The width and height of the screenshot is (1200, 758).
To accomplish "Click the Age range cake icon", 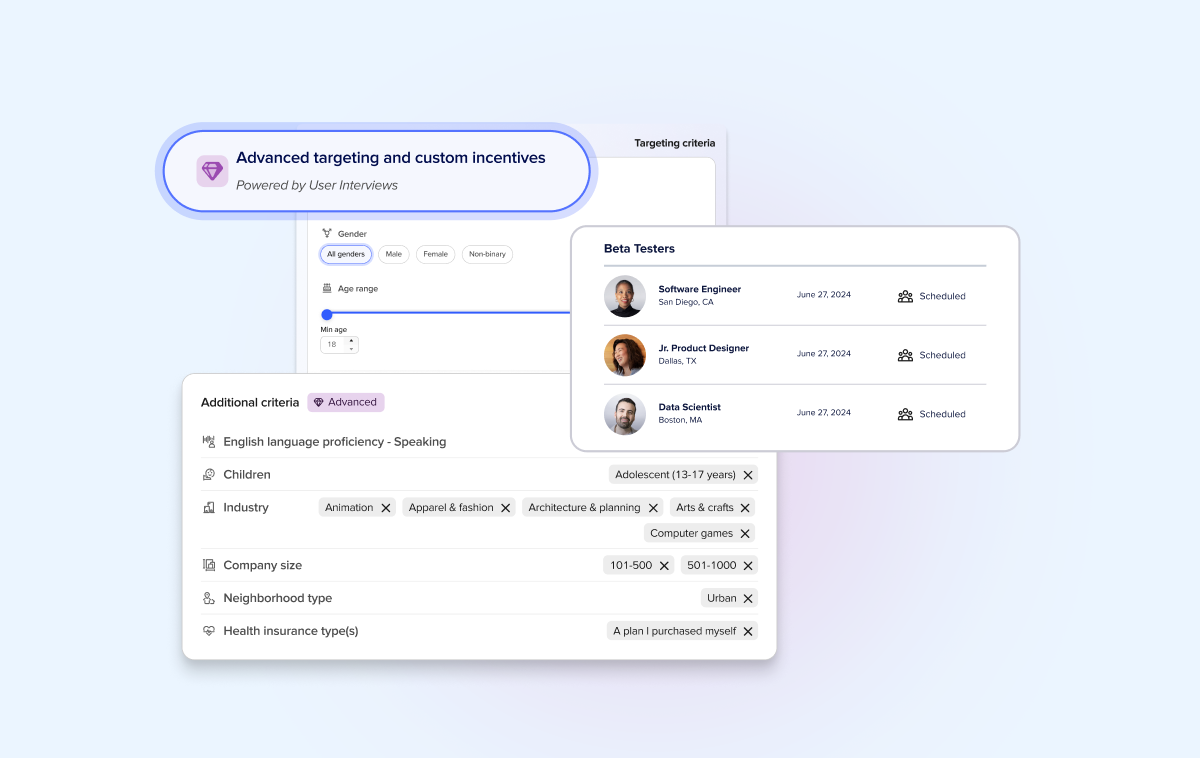I will tap(327, 288).
